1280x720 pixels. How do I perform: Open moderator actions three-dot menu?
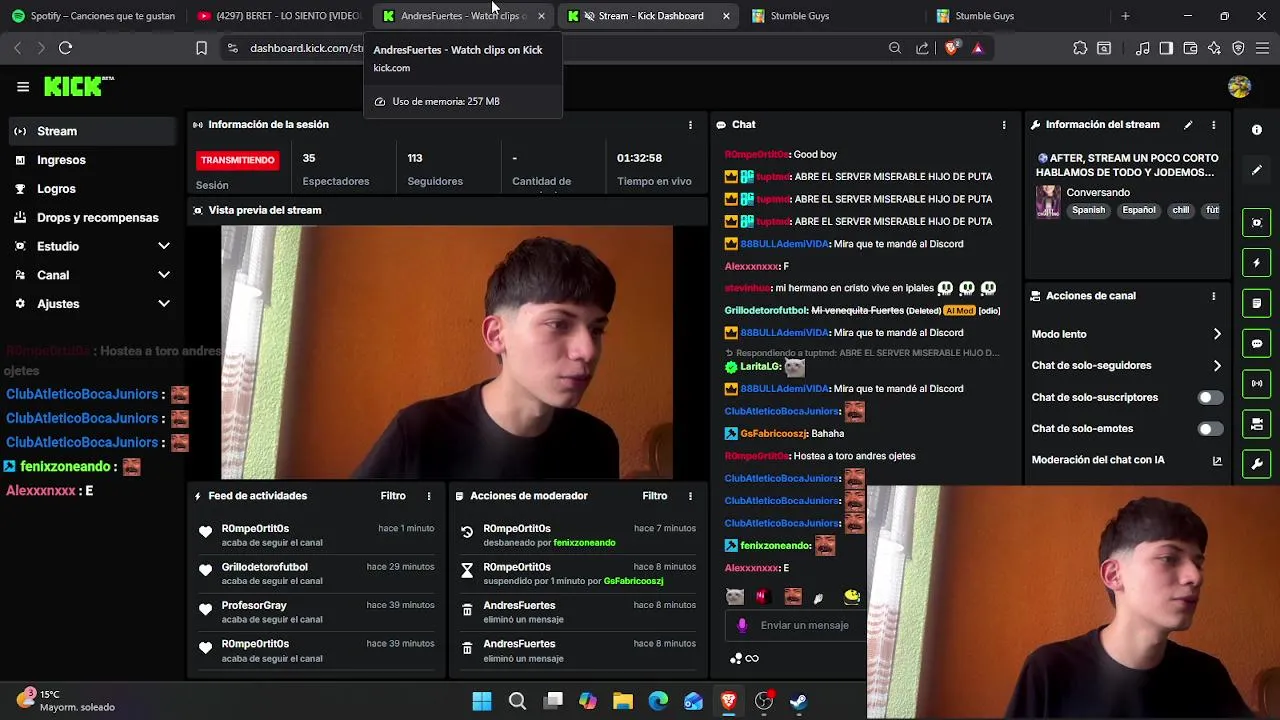(x=690, y=496)
